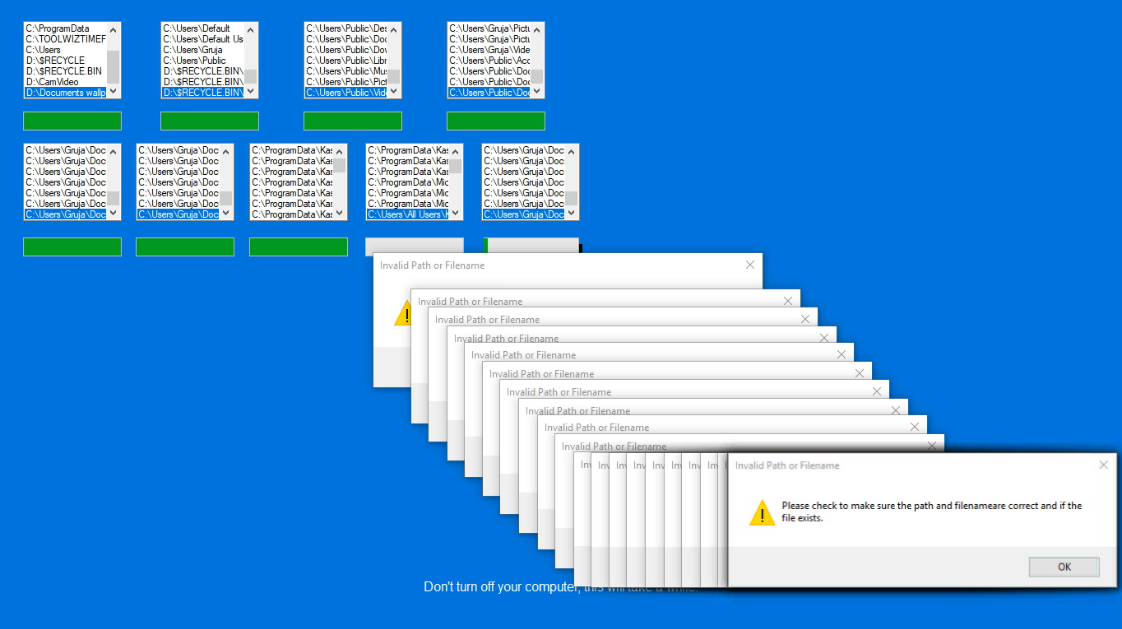Select the C:\Users\Gruja list entry

(x=203, y=50)
